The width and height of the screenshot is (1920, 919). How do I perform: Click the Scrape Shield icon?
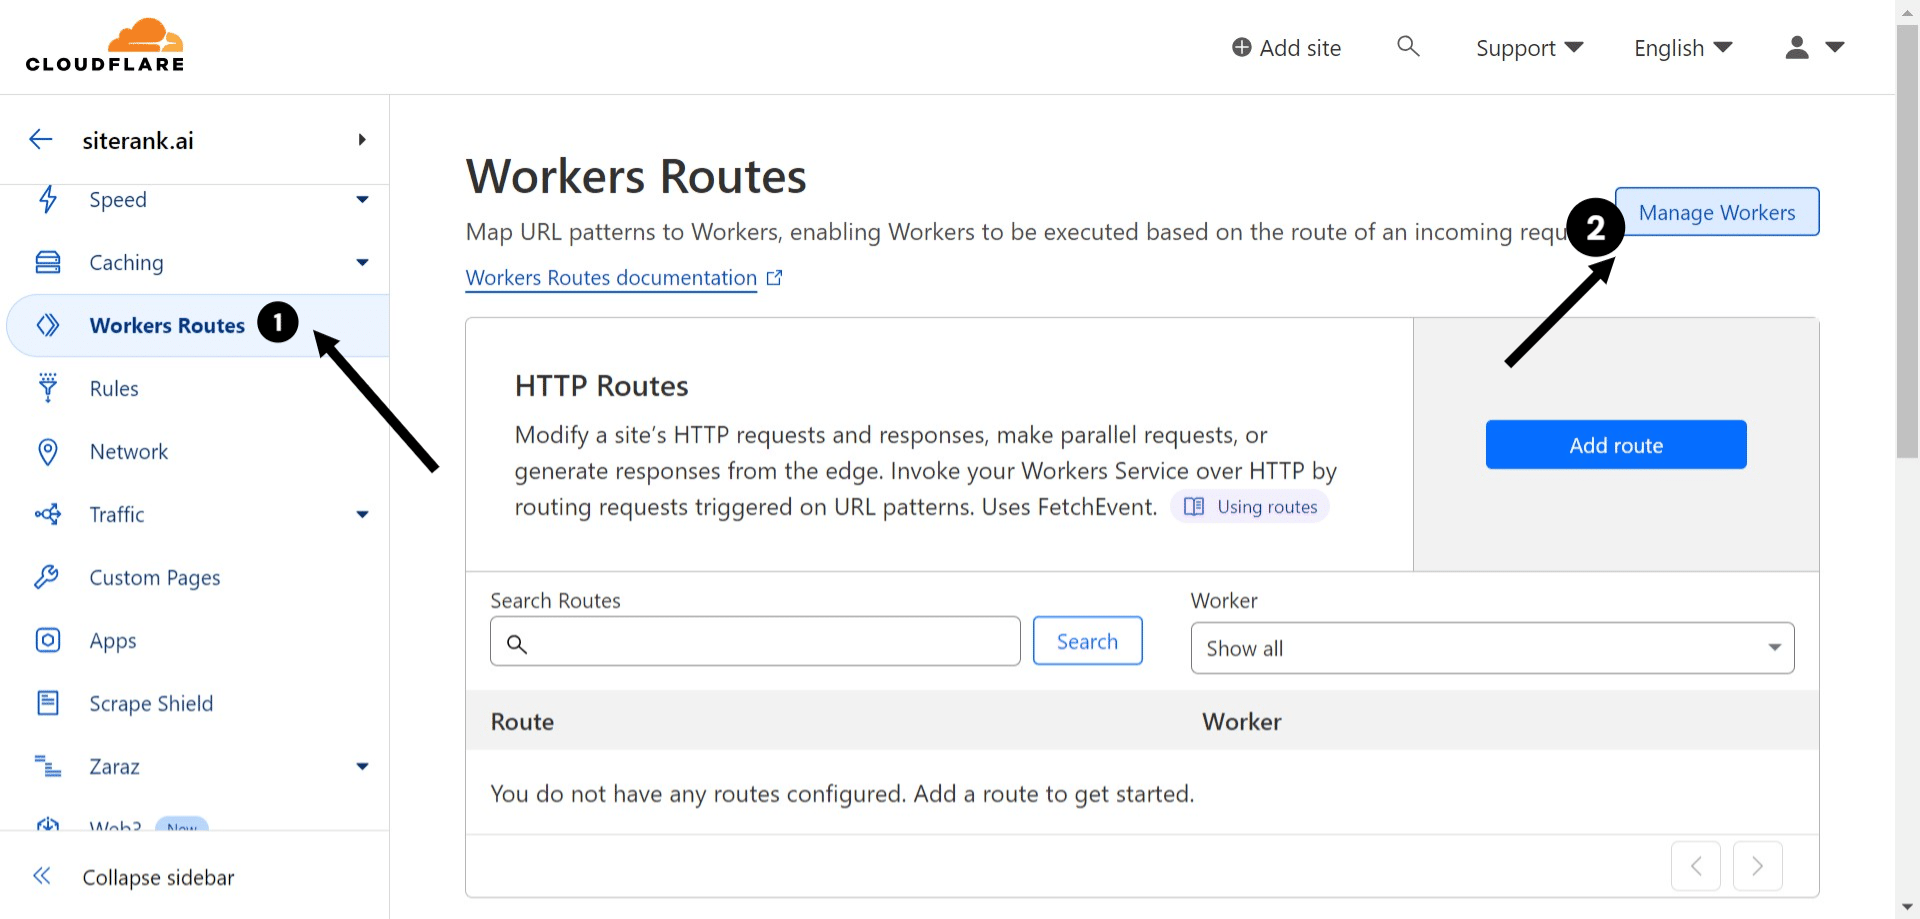pos(47,703)
